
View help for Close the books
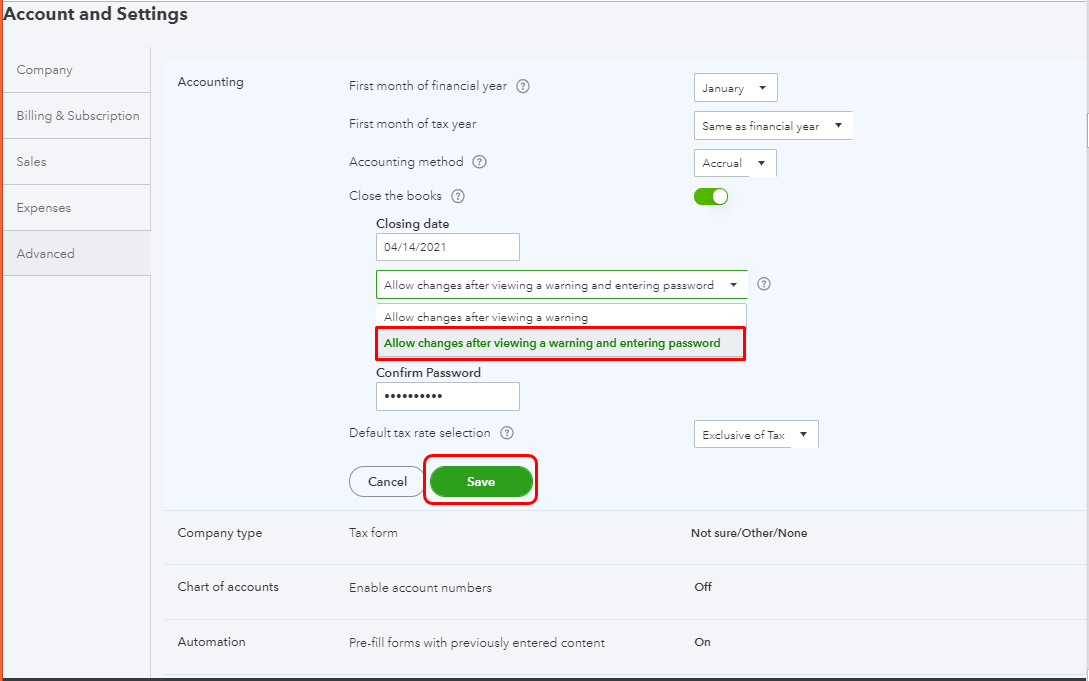[x=457, y=196]
